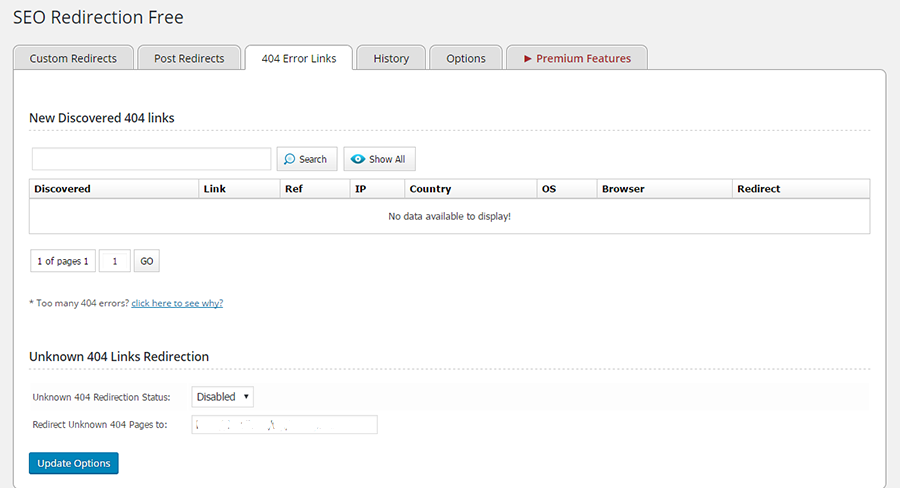The image size is (900, 488).
Task: Click the 'Redirect Unknown 404 Pages to:' label
Action: (100, 425)
